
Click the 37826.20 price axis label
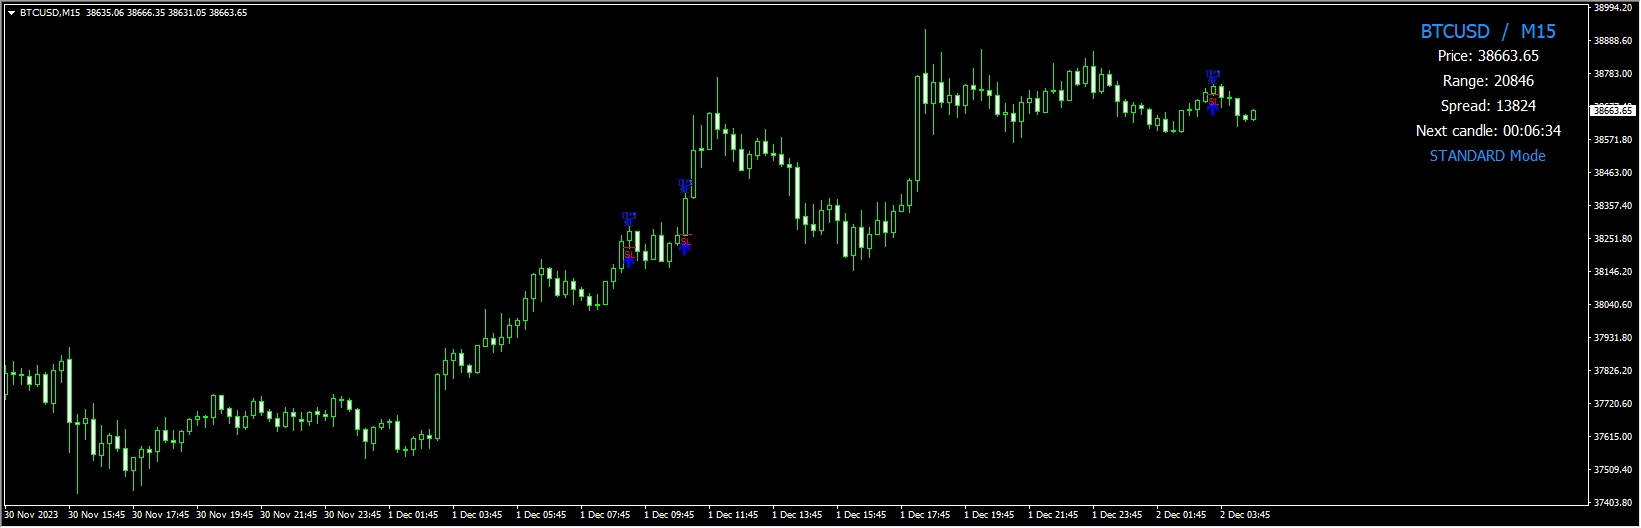tap(1612, 371)
